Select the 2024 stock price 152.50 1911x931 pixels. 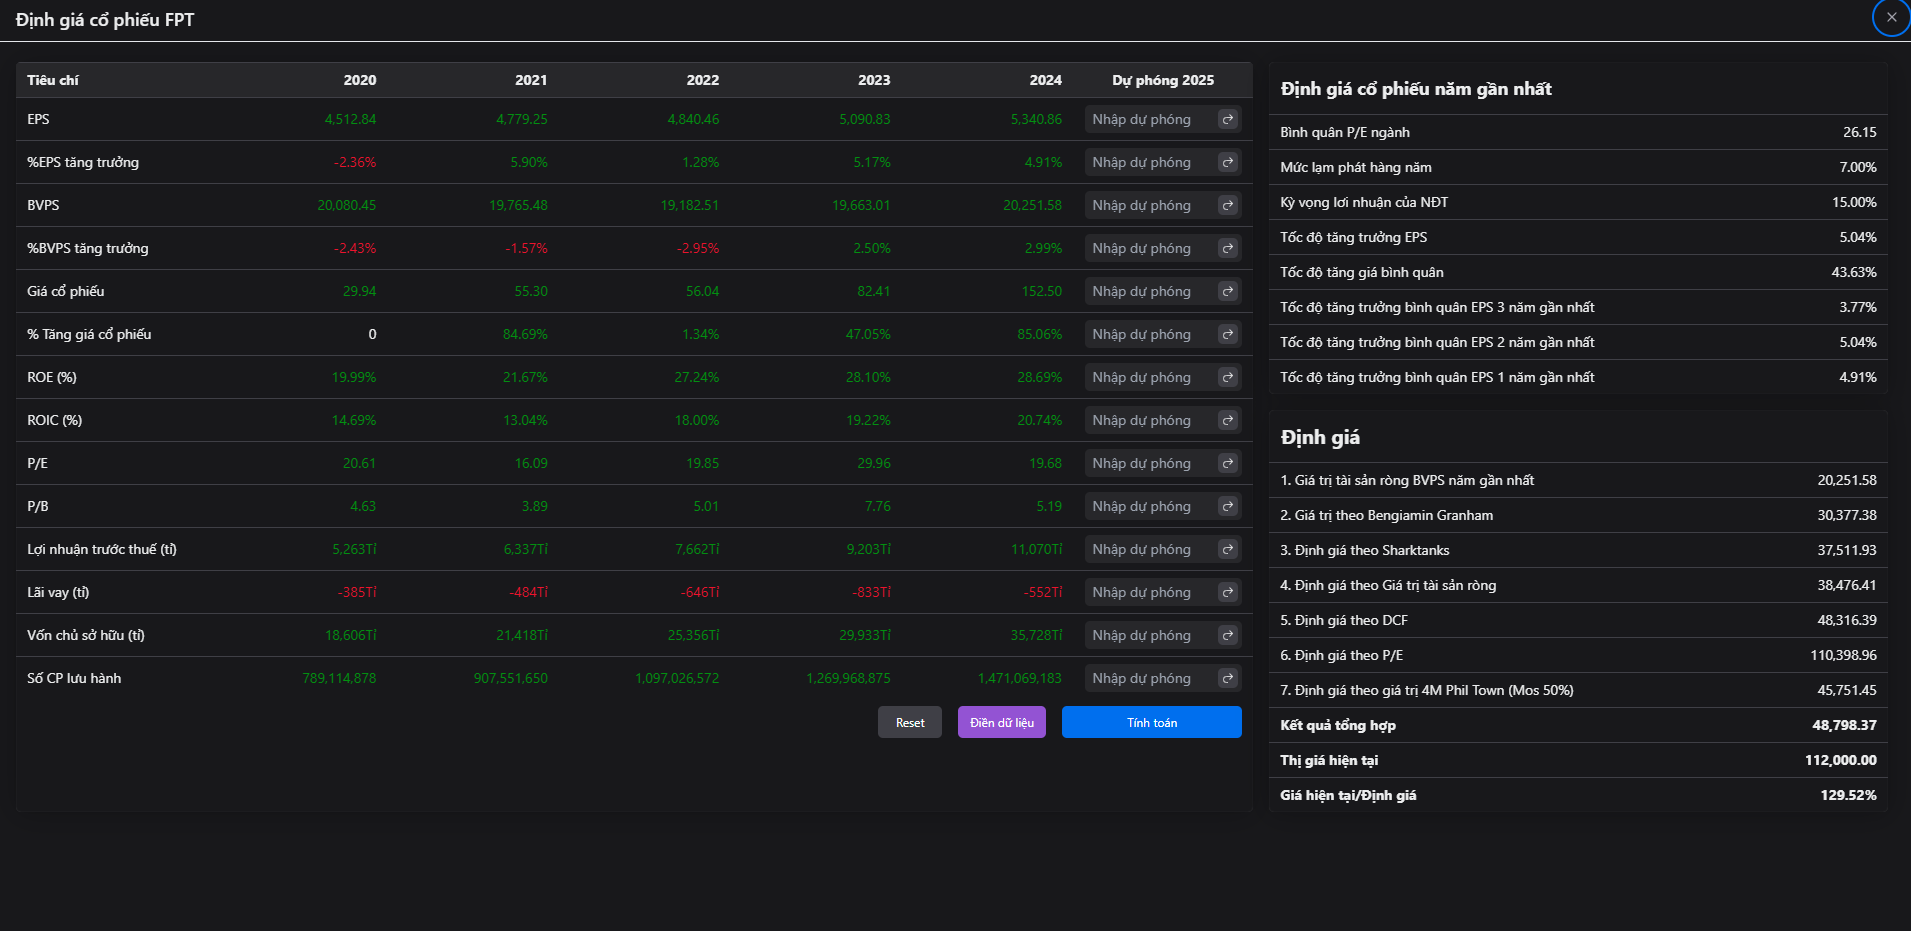[1042, 291]
